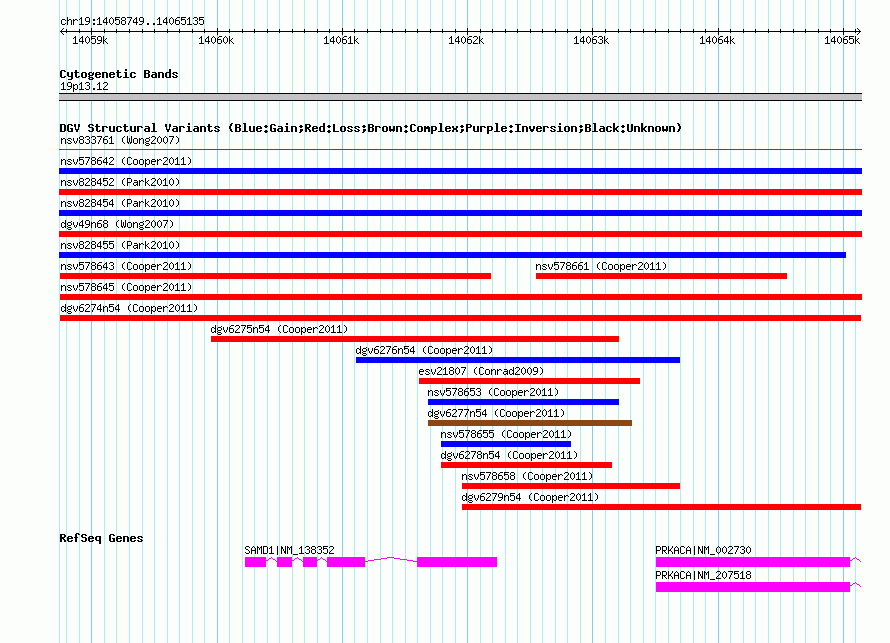The height and width of the screenshot is (643, 890).
Task: Click the red dgv6278n54 loss bar
Action: click(526, 465)
